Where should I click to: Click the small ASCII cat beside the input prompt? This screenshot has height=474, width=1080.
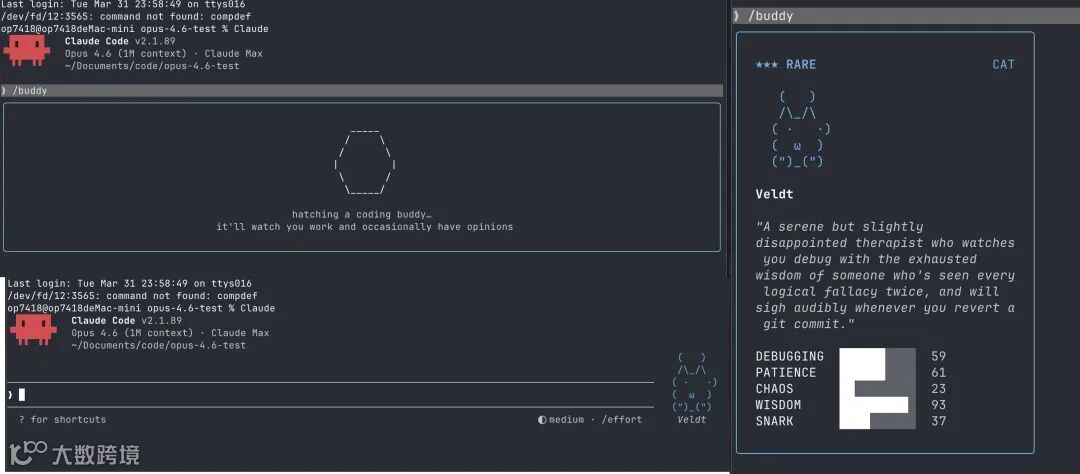[694, 382]
